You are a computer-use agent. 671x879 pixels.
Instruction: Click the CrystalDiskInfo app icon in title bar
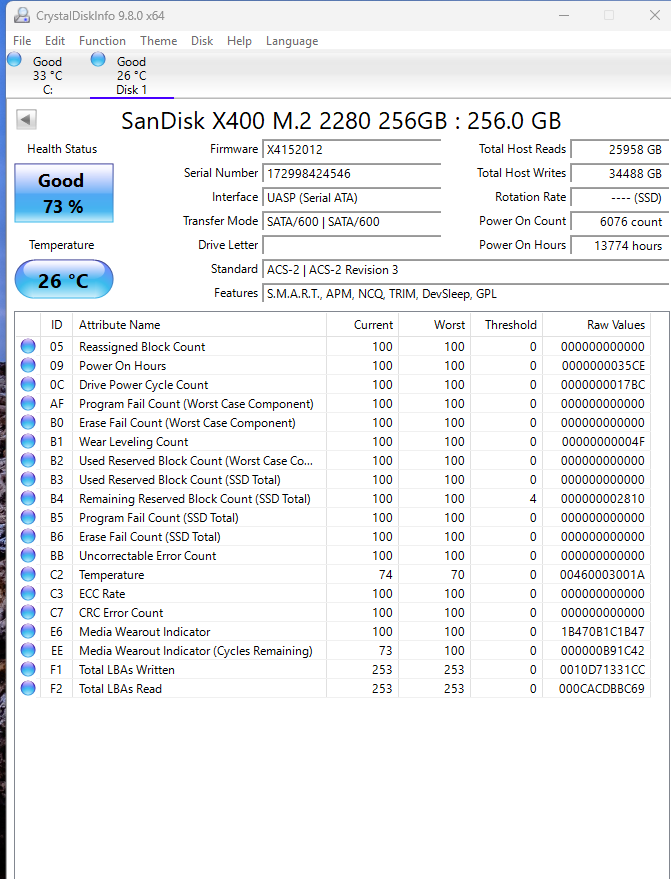(22, 15)
